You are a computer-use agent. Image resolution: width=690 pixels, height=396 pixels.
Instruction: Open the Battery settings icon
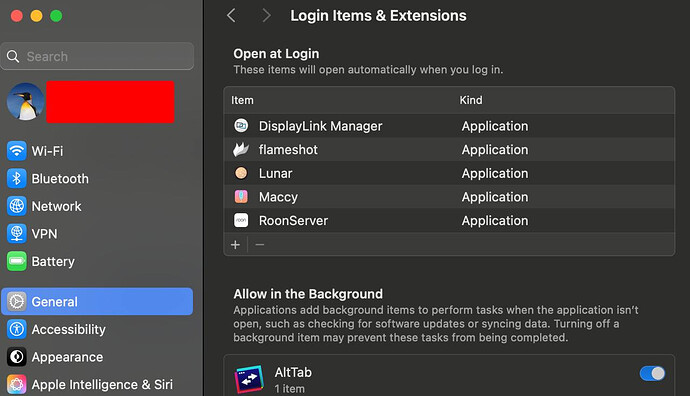[x=17, y=261]
